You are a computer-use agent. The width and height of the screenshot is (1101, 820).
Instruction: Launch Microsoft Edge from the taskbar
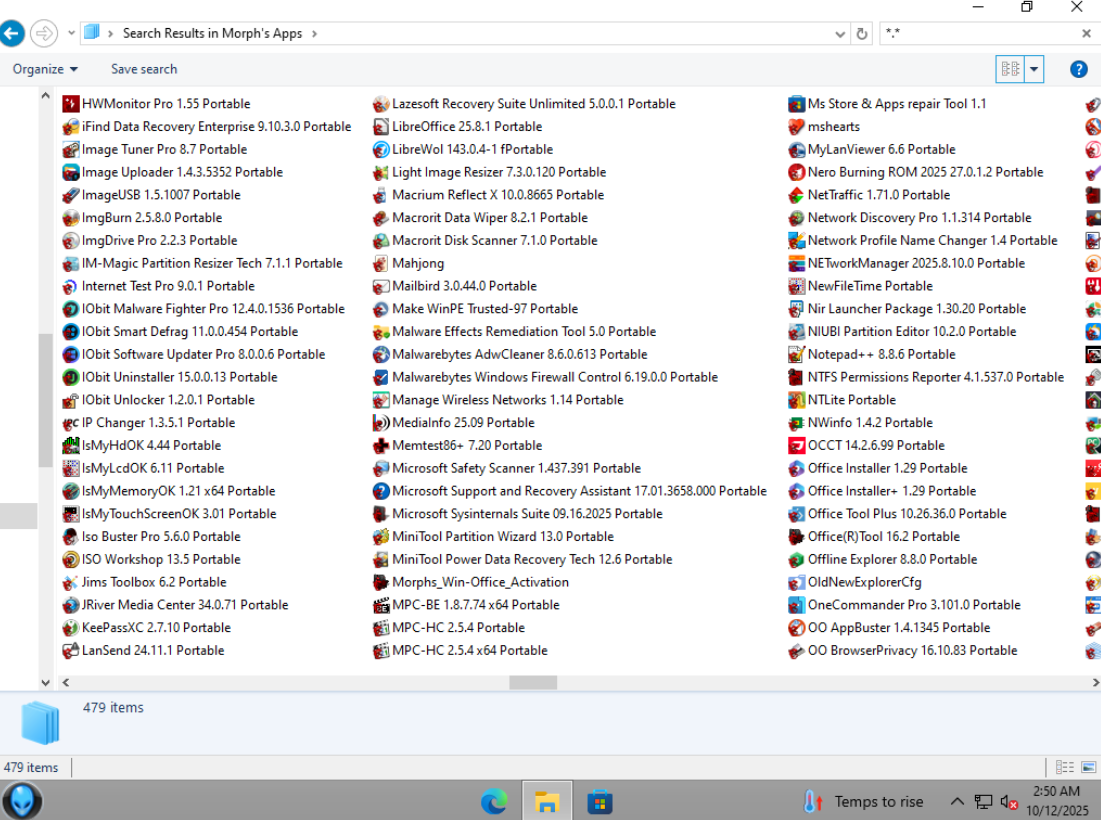click(x=494, y=801)
